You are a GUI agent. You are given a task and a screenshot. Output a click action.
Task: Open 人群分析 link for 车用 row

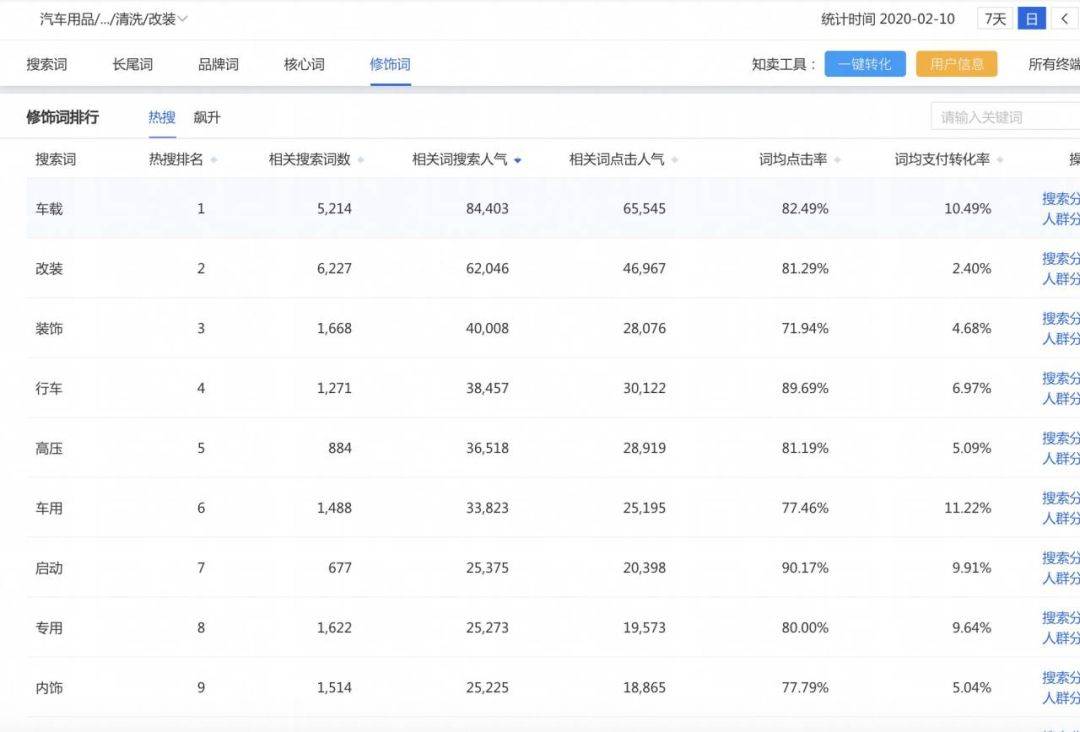point(1061,519)
